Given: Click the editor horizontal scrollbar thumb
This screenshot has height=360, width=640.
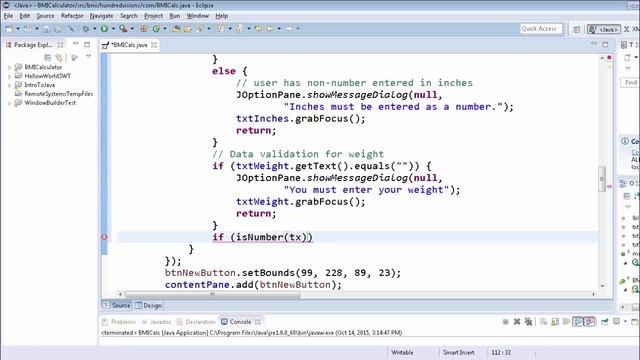Looking at the screenshot, I should (212, 294).
